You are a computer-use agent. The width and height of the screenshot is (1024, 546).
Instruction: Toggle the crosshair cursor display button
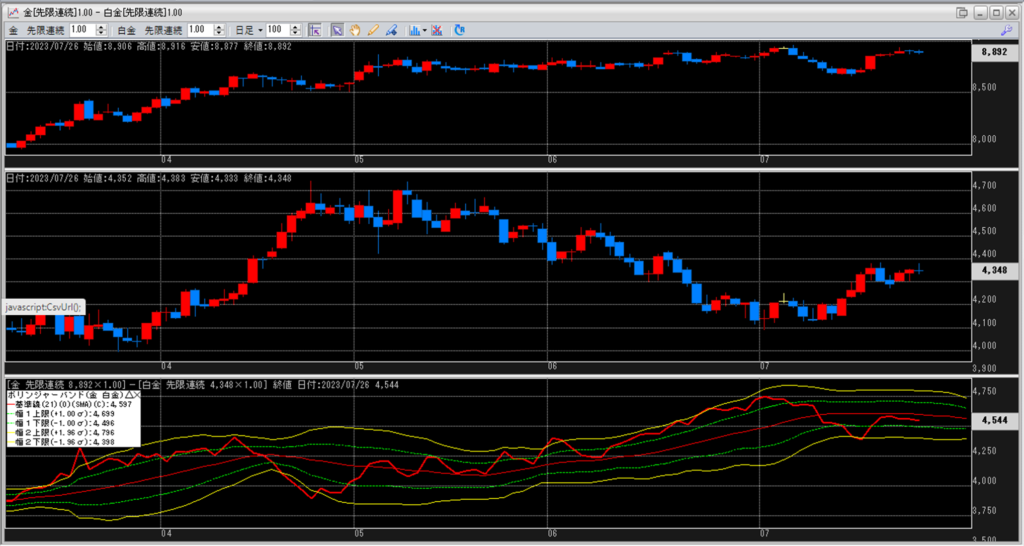click(315, 30)
